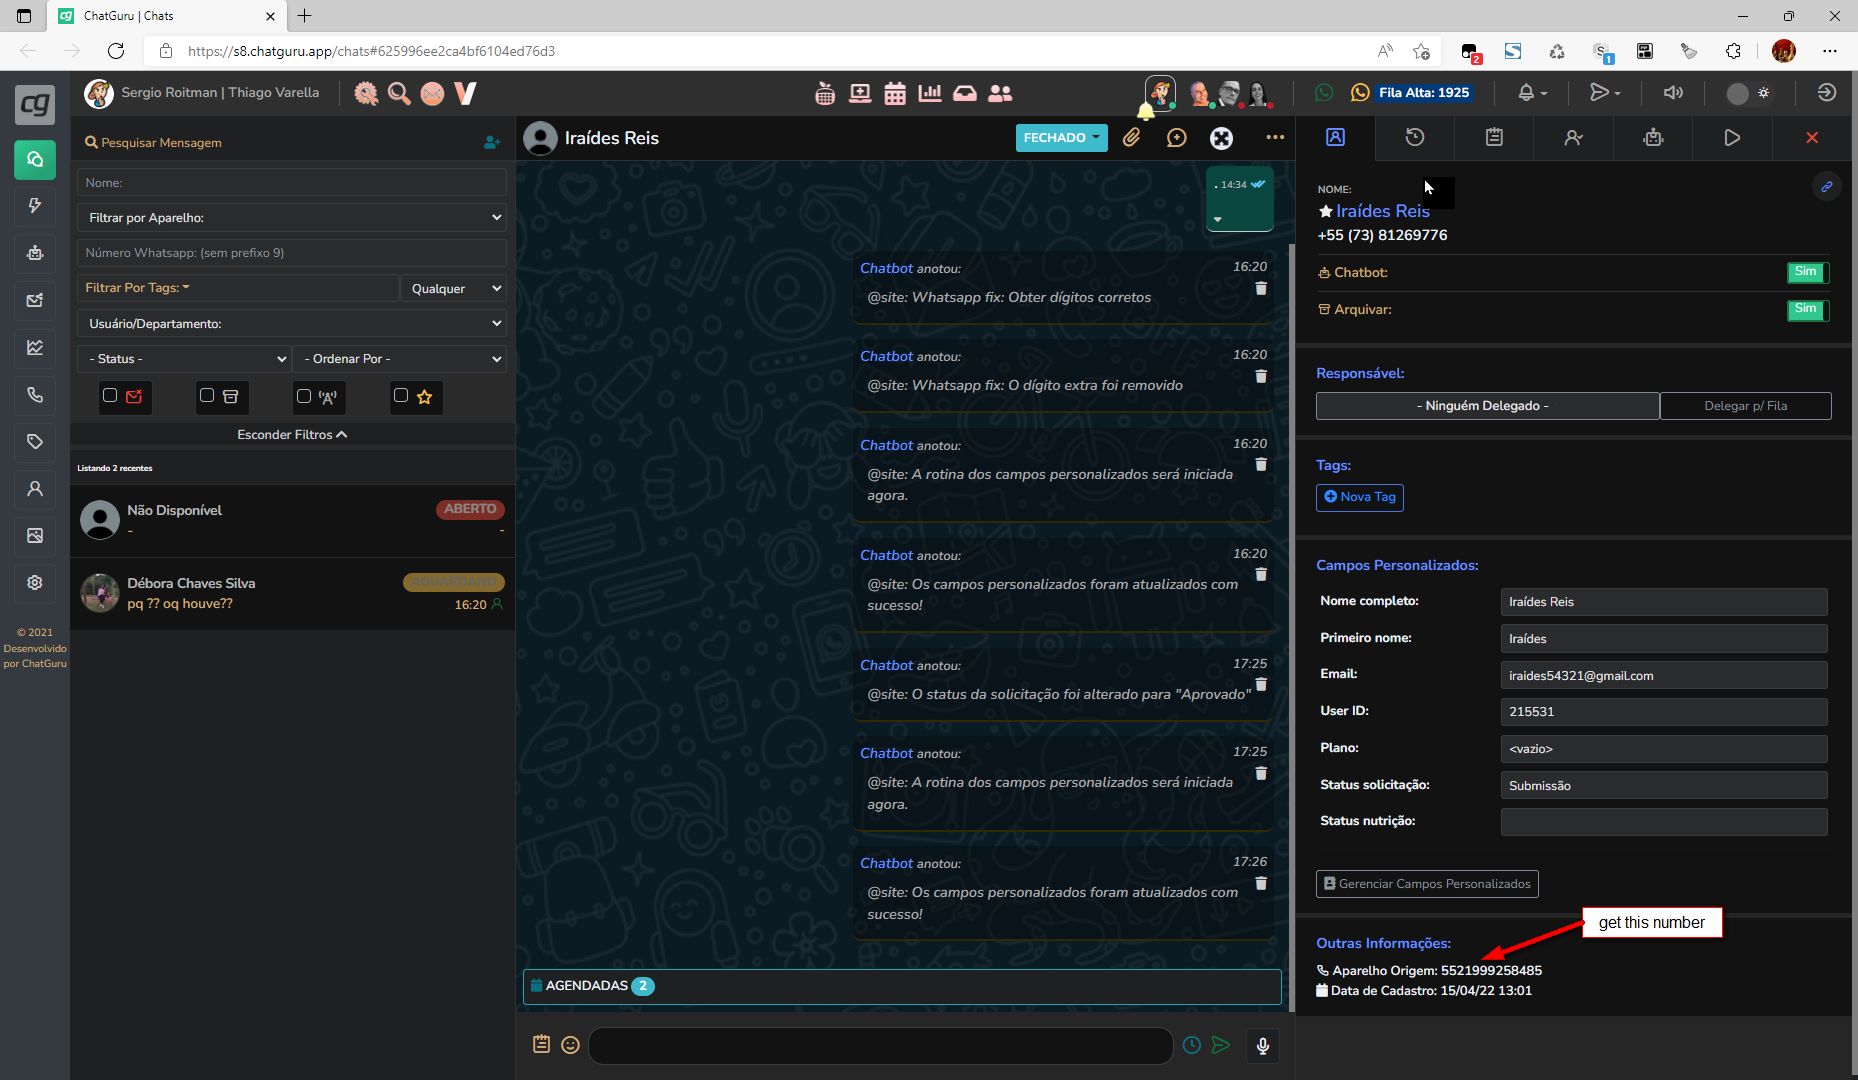Toggle the archived chats filter checkbox
1858x1080 pixels.
207,395
